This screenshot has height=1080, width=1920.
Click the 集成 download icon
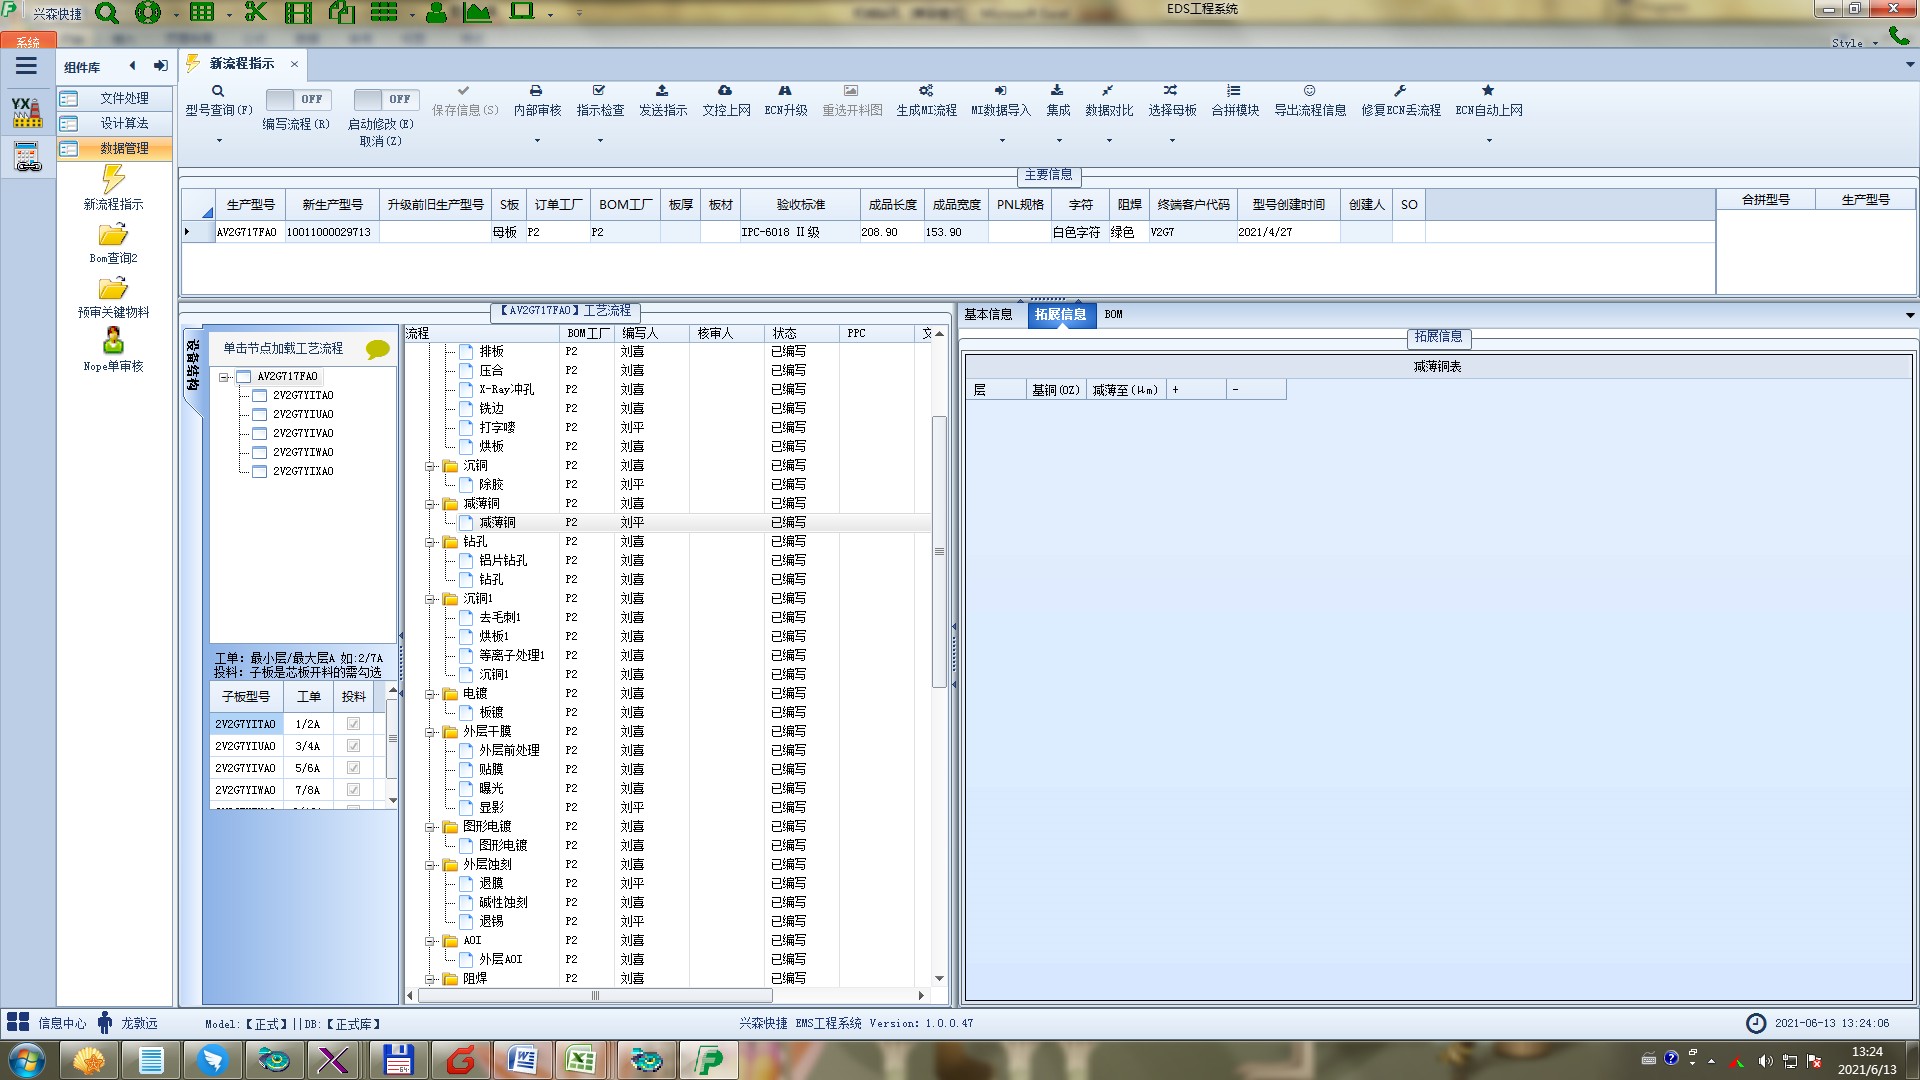click(1057, 91)
